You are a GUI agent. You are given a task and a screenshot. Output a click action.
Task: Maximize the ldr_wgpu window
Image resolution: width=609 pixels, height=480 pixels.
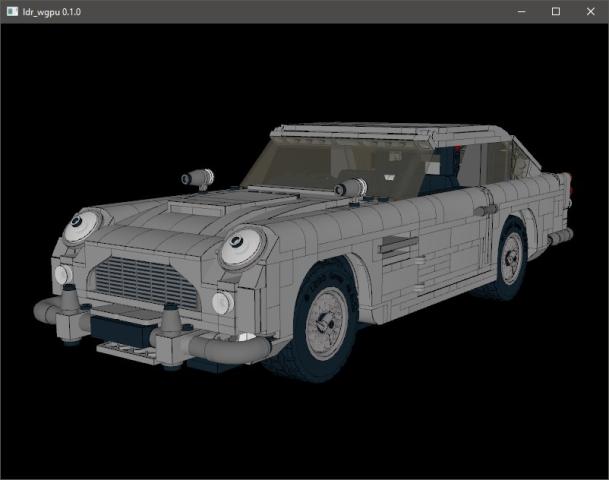pos(556,12)
